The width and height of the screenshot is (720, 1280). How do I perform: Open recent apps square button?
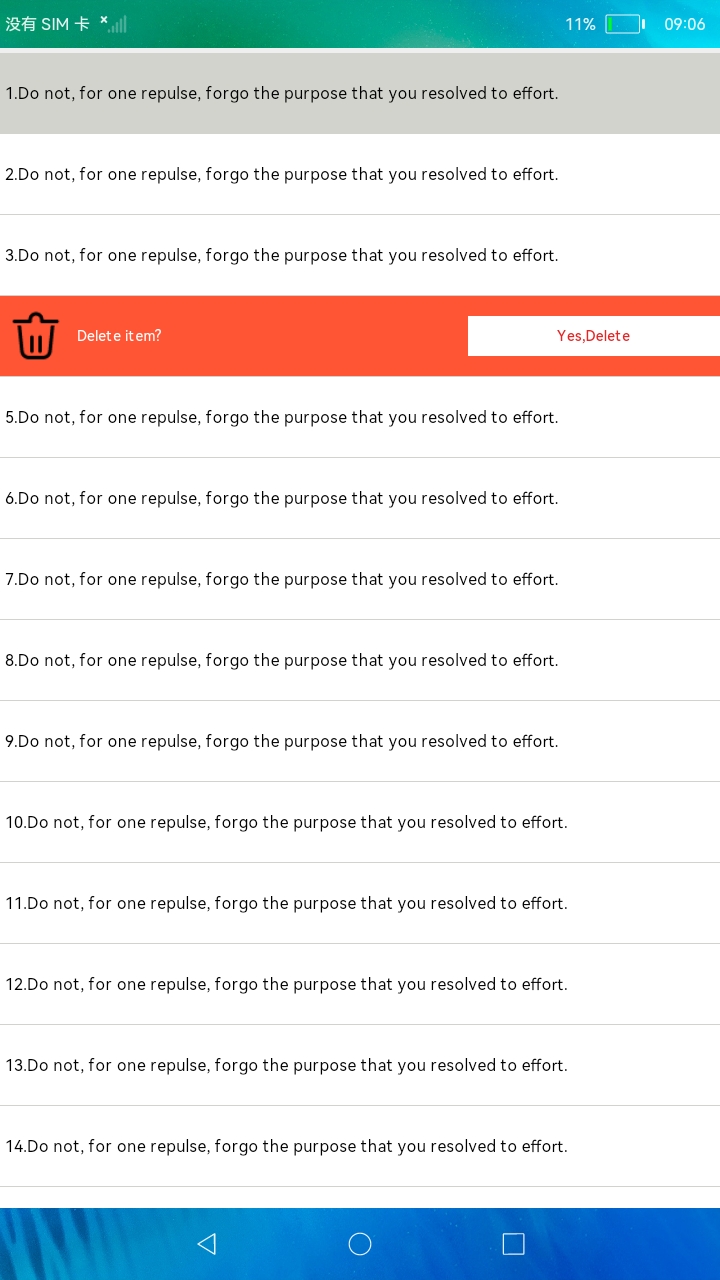pyautogui.click(x=513, y=1243)
